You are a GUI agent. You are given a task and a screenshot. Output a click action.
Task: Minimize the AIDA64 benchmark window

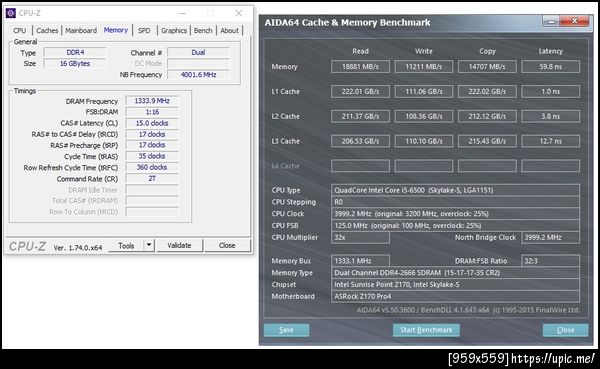click(x=551, y=21)
